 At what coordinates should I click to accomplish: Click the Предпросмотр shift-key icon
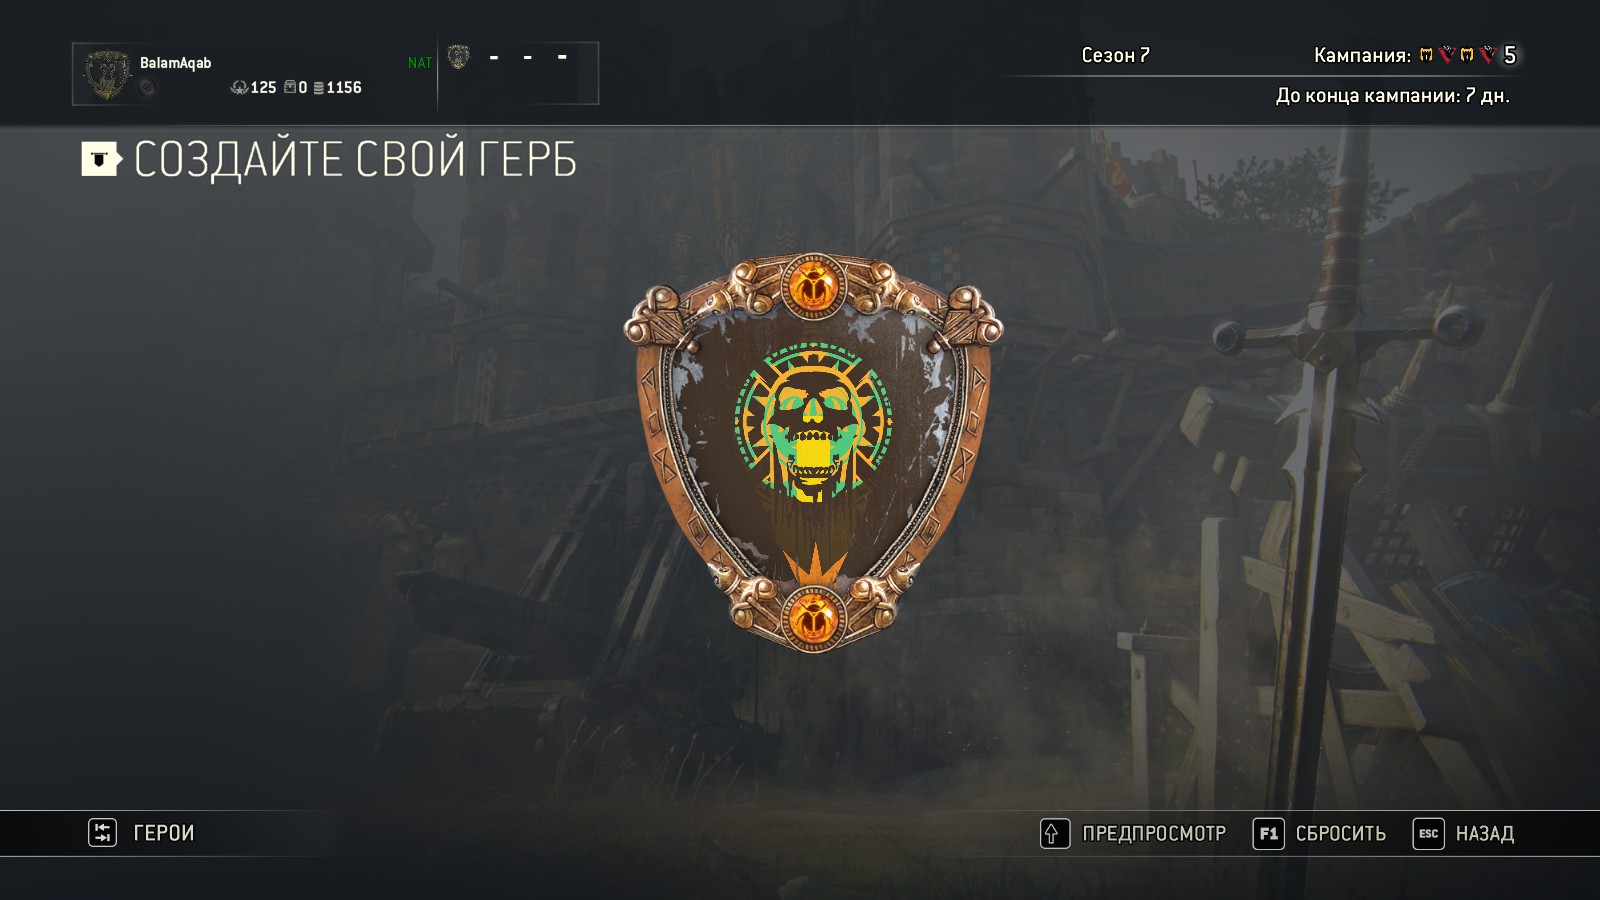(1054, 834)
